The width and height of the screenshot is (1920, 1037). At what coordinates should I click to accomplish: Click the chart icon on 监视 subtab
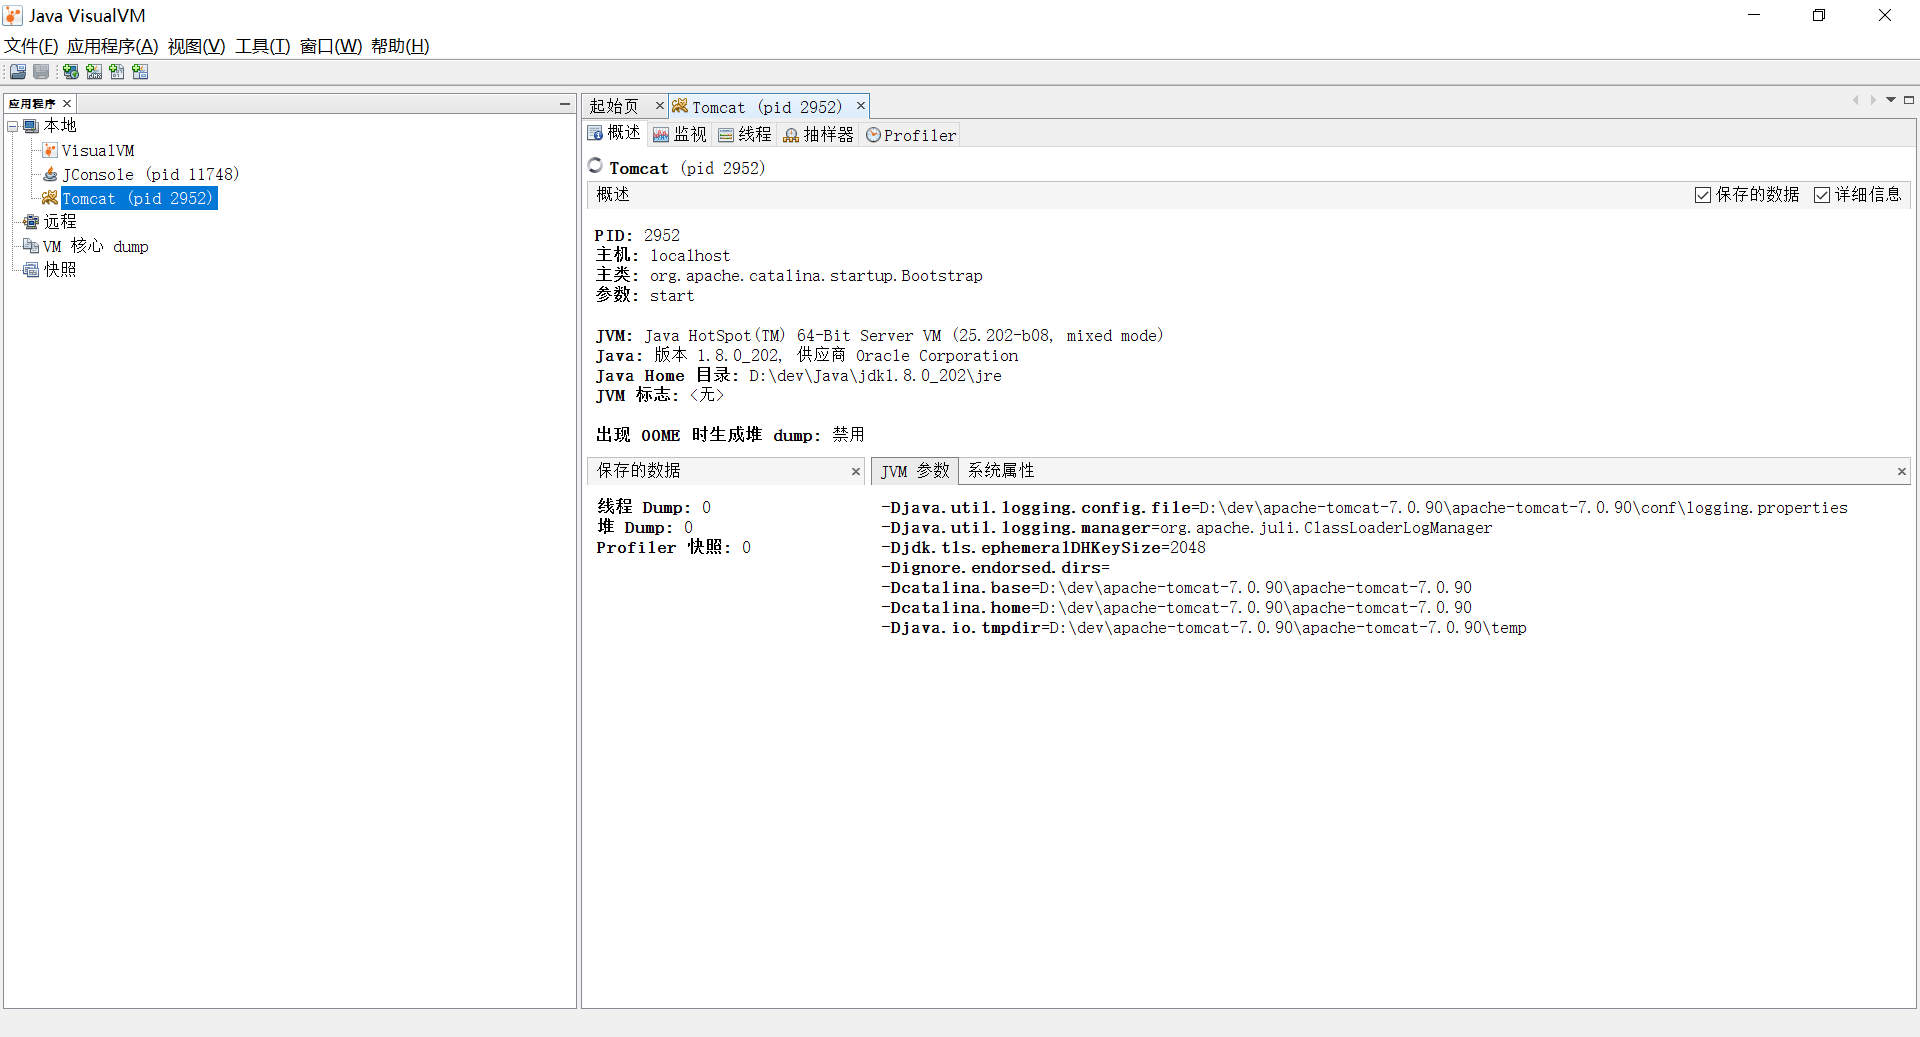661,135
